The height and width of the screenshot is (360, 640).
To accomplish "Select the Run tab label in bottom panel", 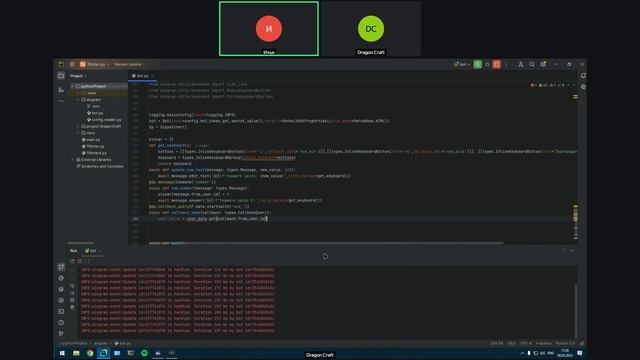I will pyautogui.click(x=73, y=251).
